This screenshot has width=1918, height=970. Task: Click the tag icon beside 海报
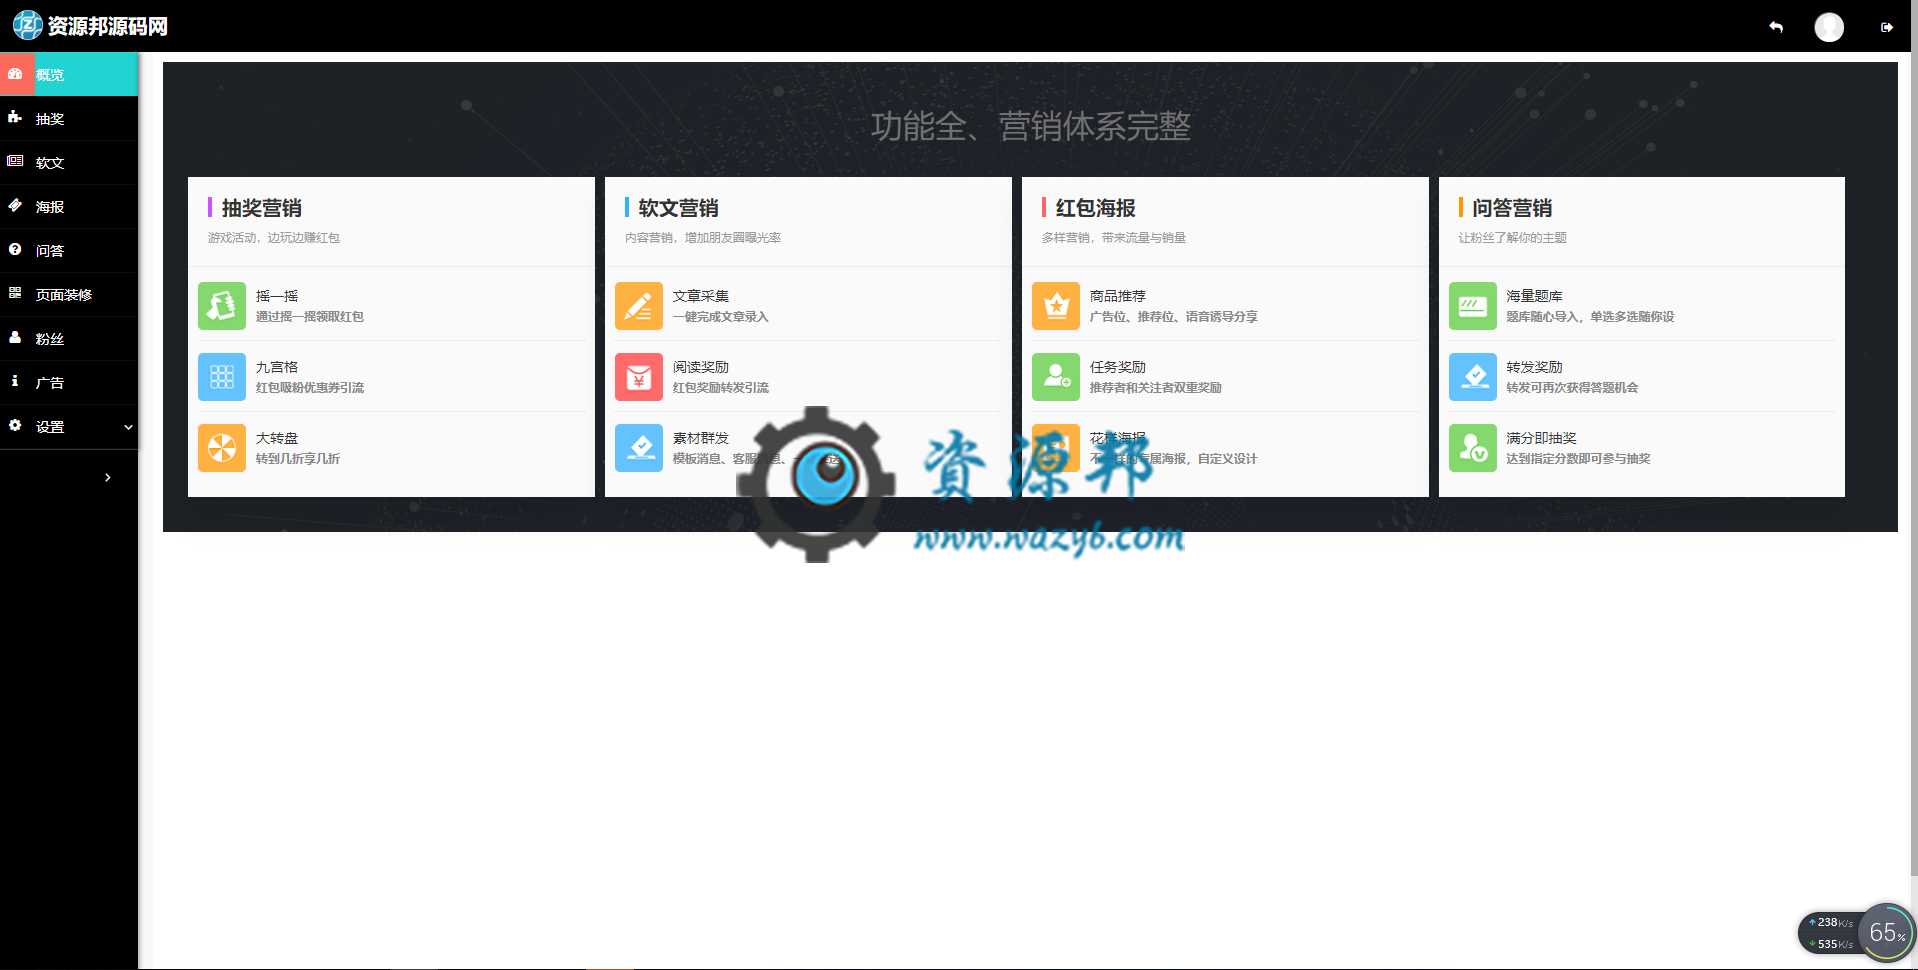[15, 205]
